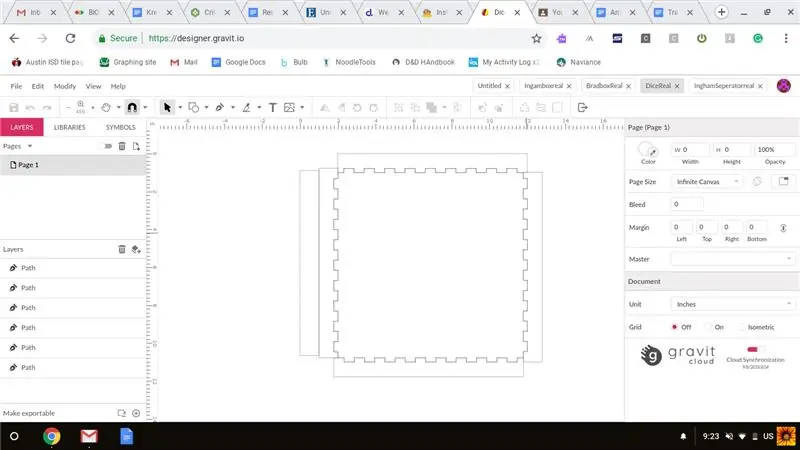The width and height of the screenshot is (800, 450).
Task: Close the DiceReal document tab
Action: 677,86
